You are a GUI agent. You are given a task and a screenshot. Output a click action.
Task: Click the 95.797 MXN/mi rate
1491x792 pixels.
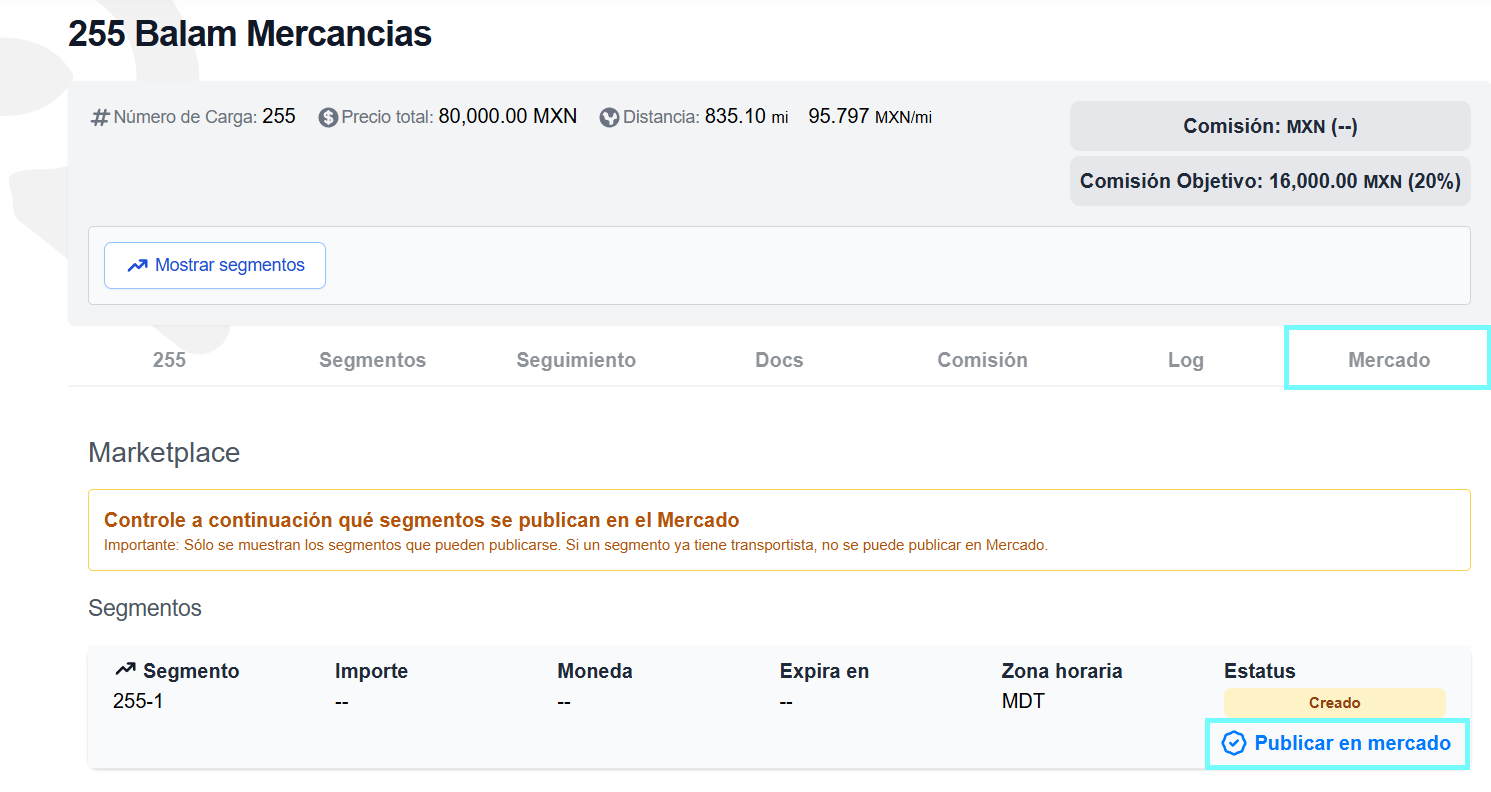870,116
